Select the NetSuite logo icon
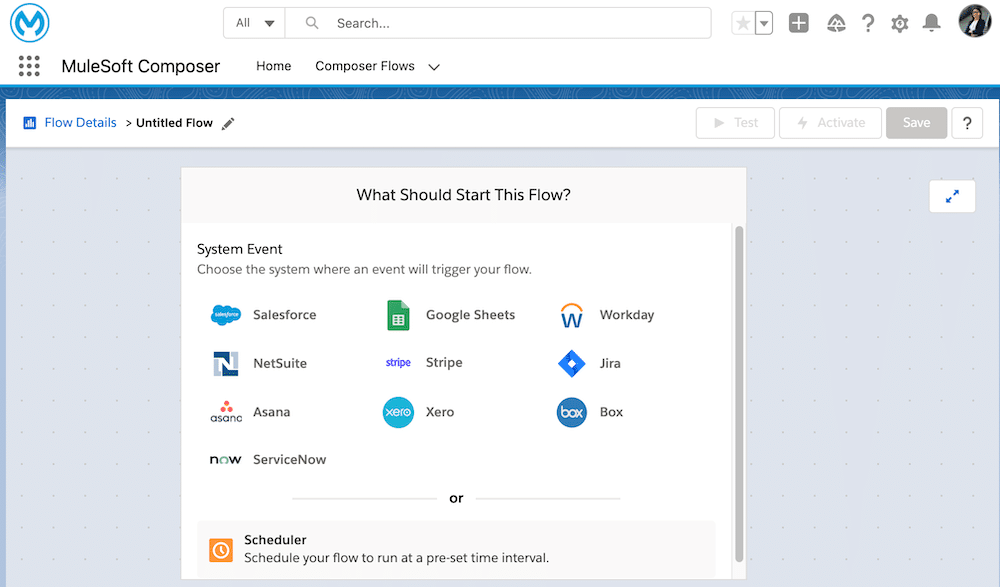The height and width of the screenshot is (587, 1000). point(226,363)
